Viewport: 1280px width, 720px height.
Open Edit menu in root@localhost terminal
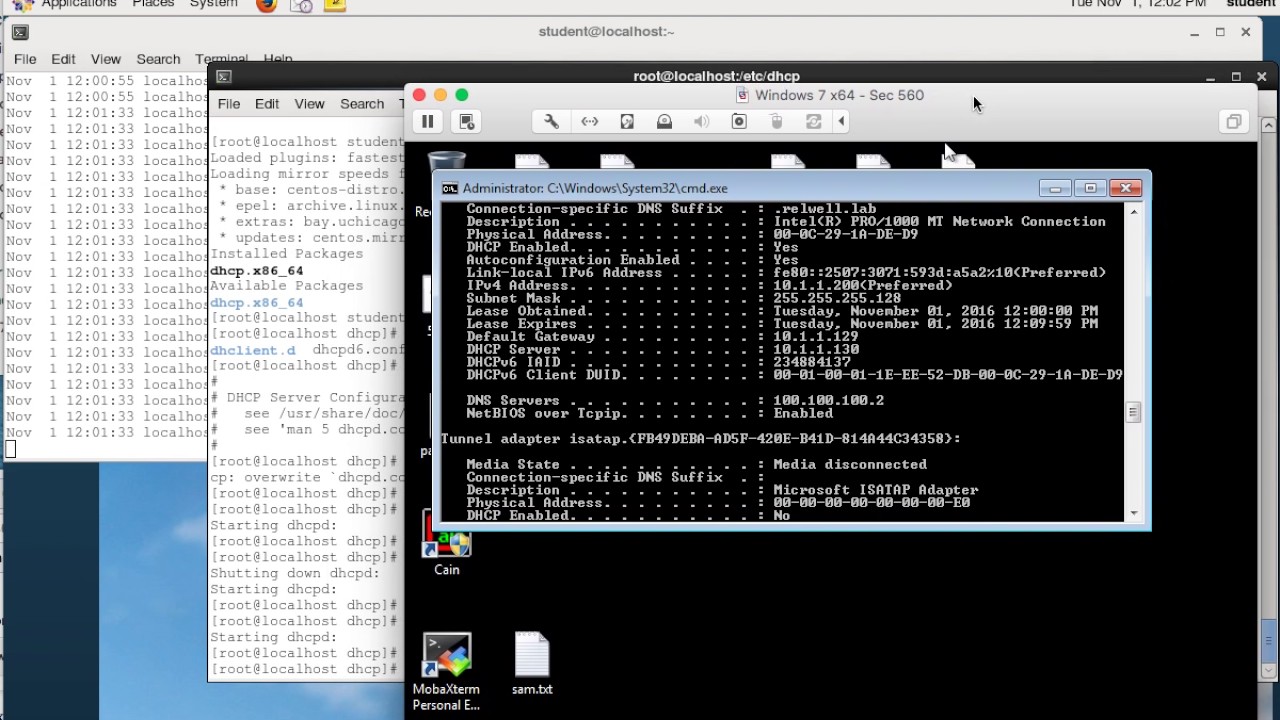(267, 104)
